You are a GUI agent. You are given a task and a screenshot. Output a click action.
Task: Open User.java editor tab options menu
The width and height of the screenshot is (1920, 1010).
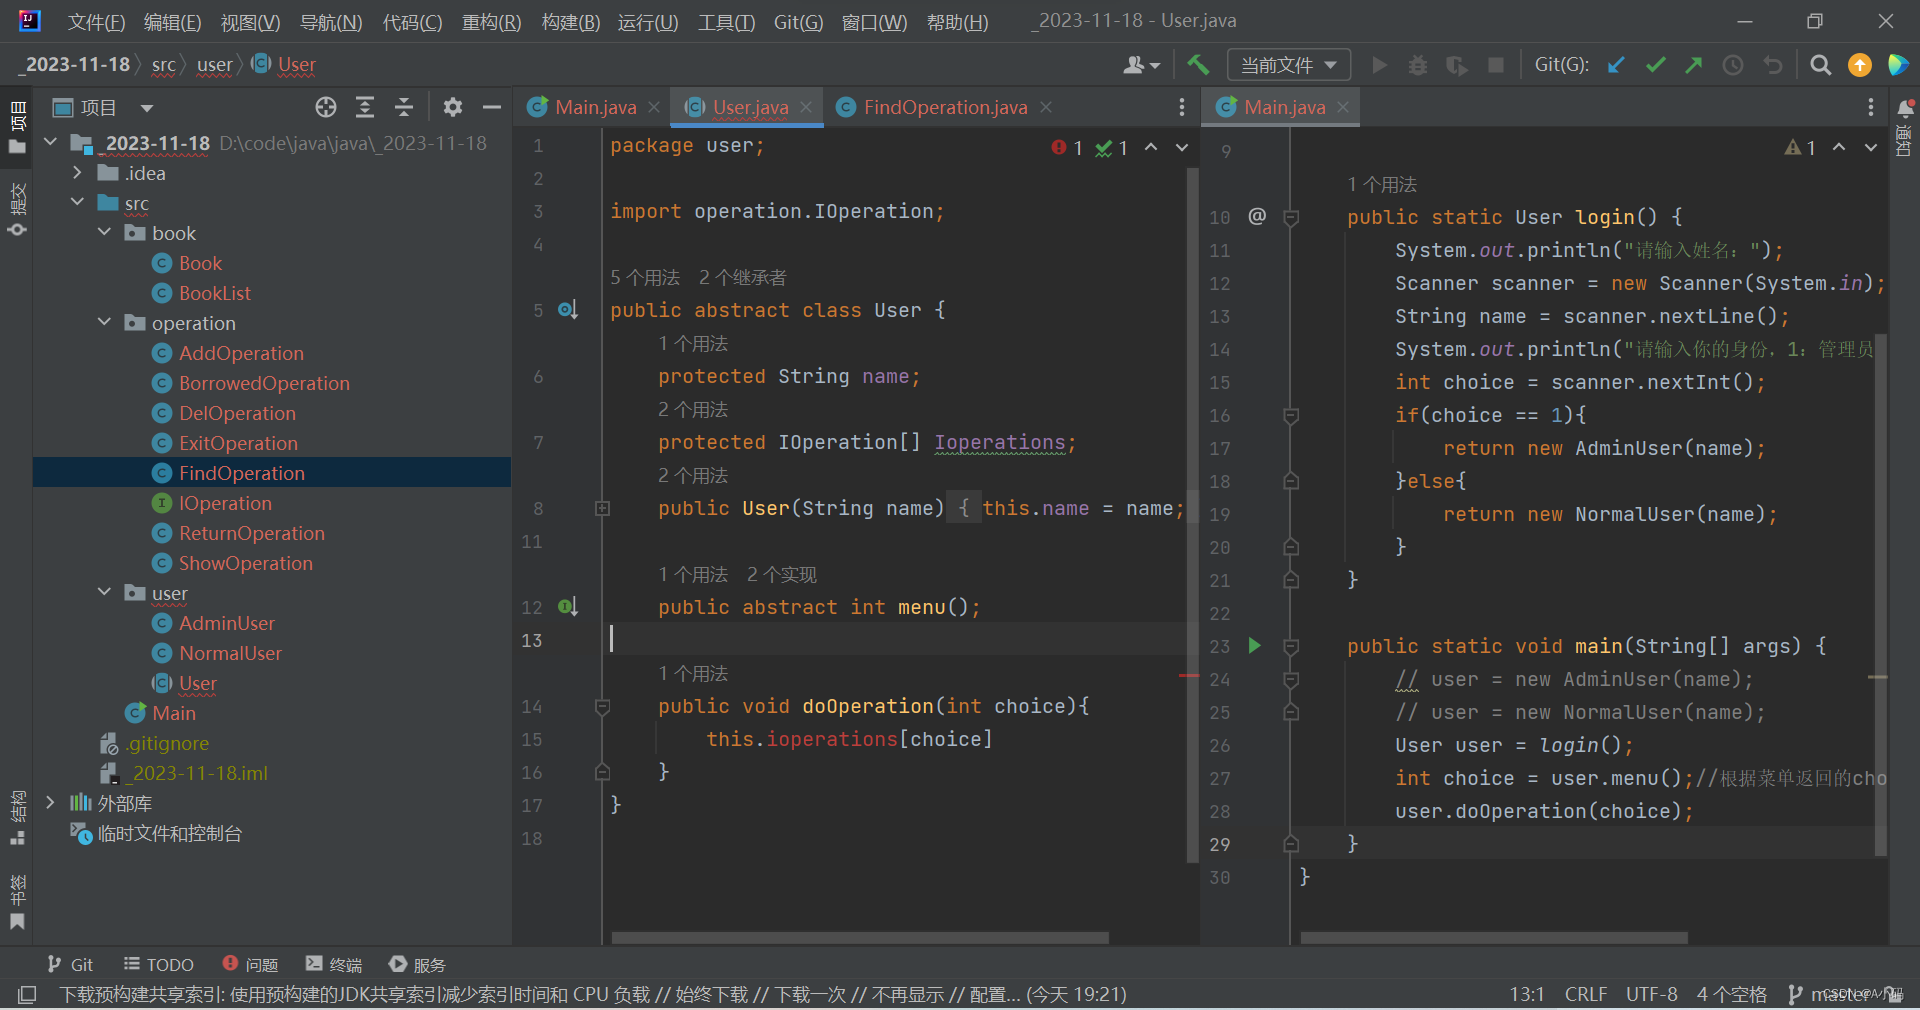(1181, 107)
